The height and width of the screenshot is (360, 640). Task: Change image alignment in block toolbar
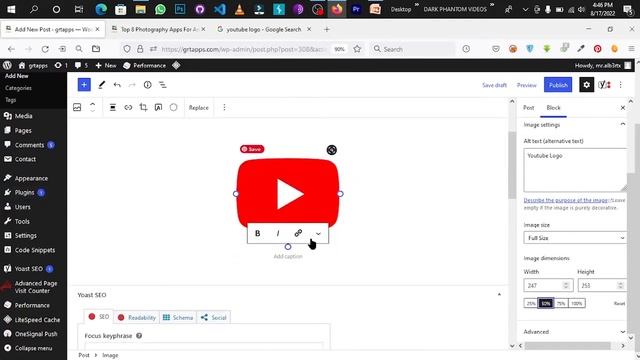point(113,107)
